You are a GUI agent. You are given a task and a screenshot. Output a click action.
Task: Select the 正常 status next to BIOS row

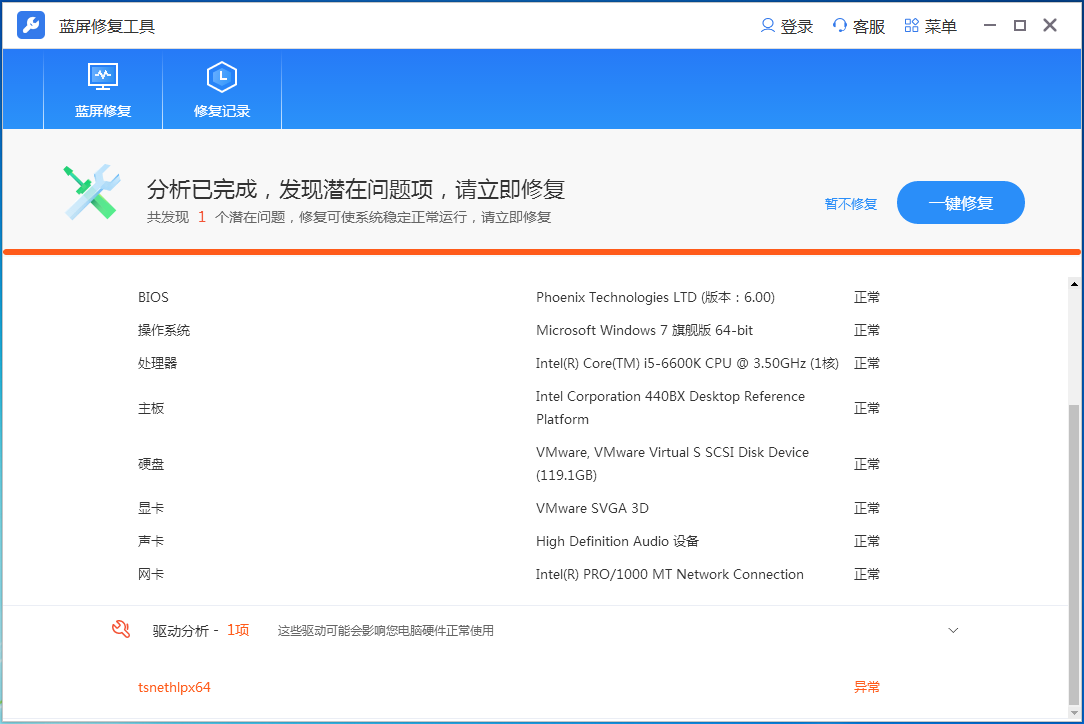(867, 297)
